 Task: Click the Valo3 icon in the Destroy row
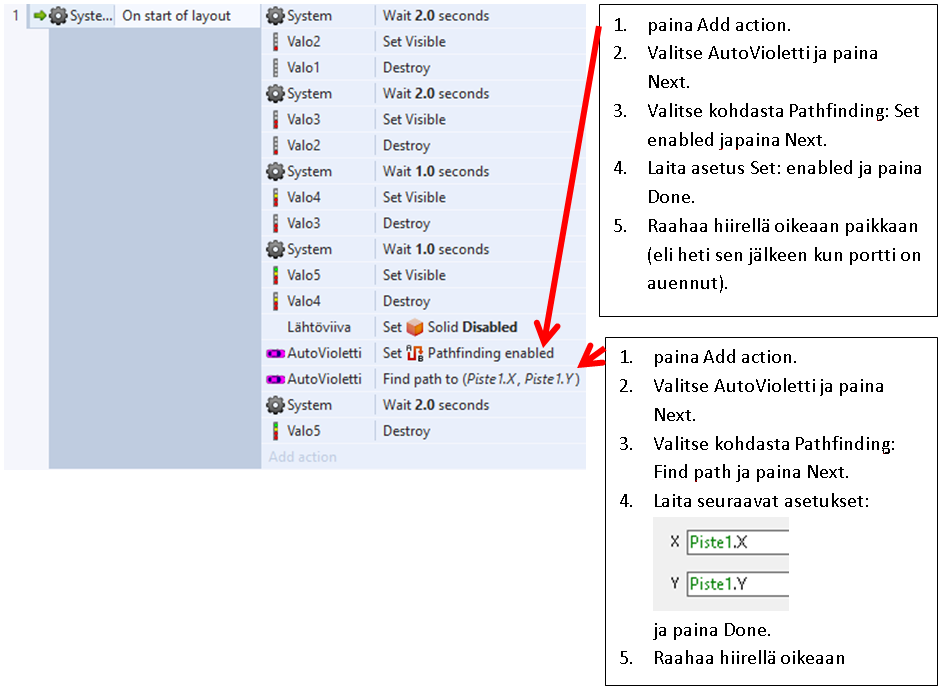click(275, 224)
